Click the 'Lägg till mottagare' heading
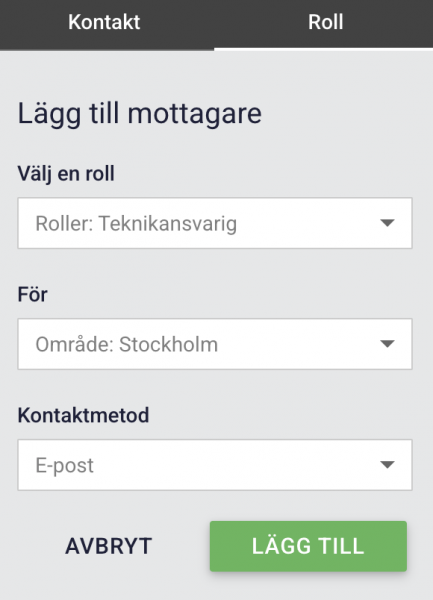 (140, 114)
